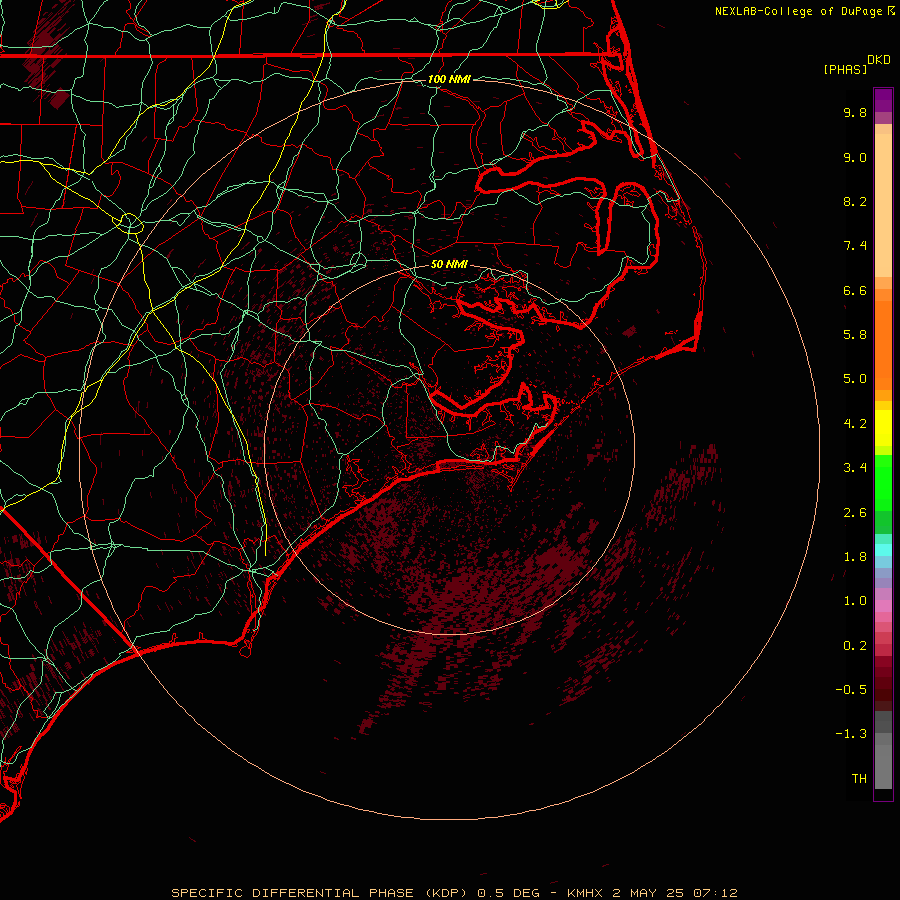The image size is (900, 900).
Task: Click the SPECIFIC DIFFERENTIAL PHASE (KDP) caption text
Action: pyautogui.click(x=321, y=893)
